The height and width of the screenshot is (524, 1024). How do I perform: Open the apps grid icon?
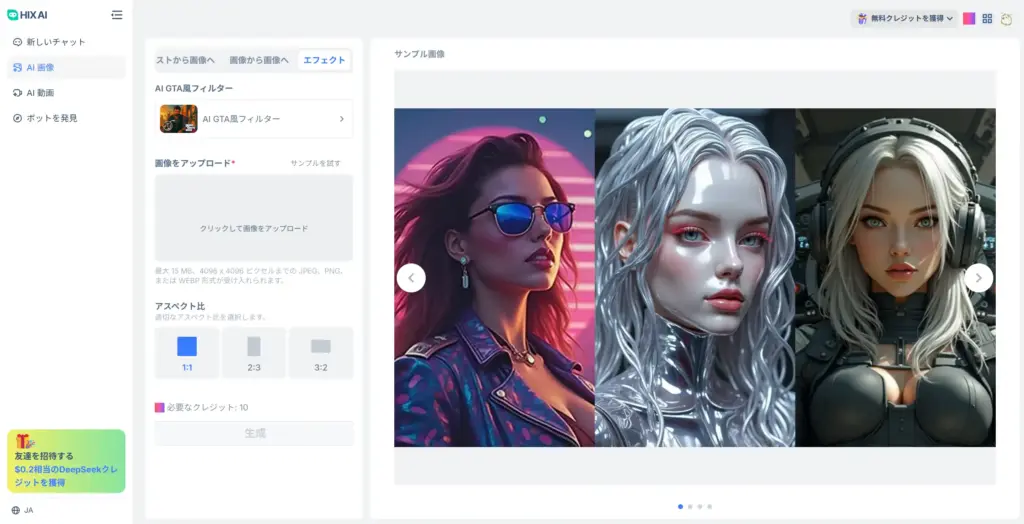tap(987, 18)
